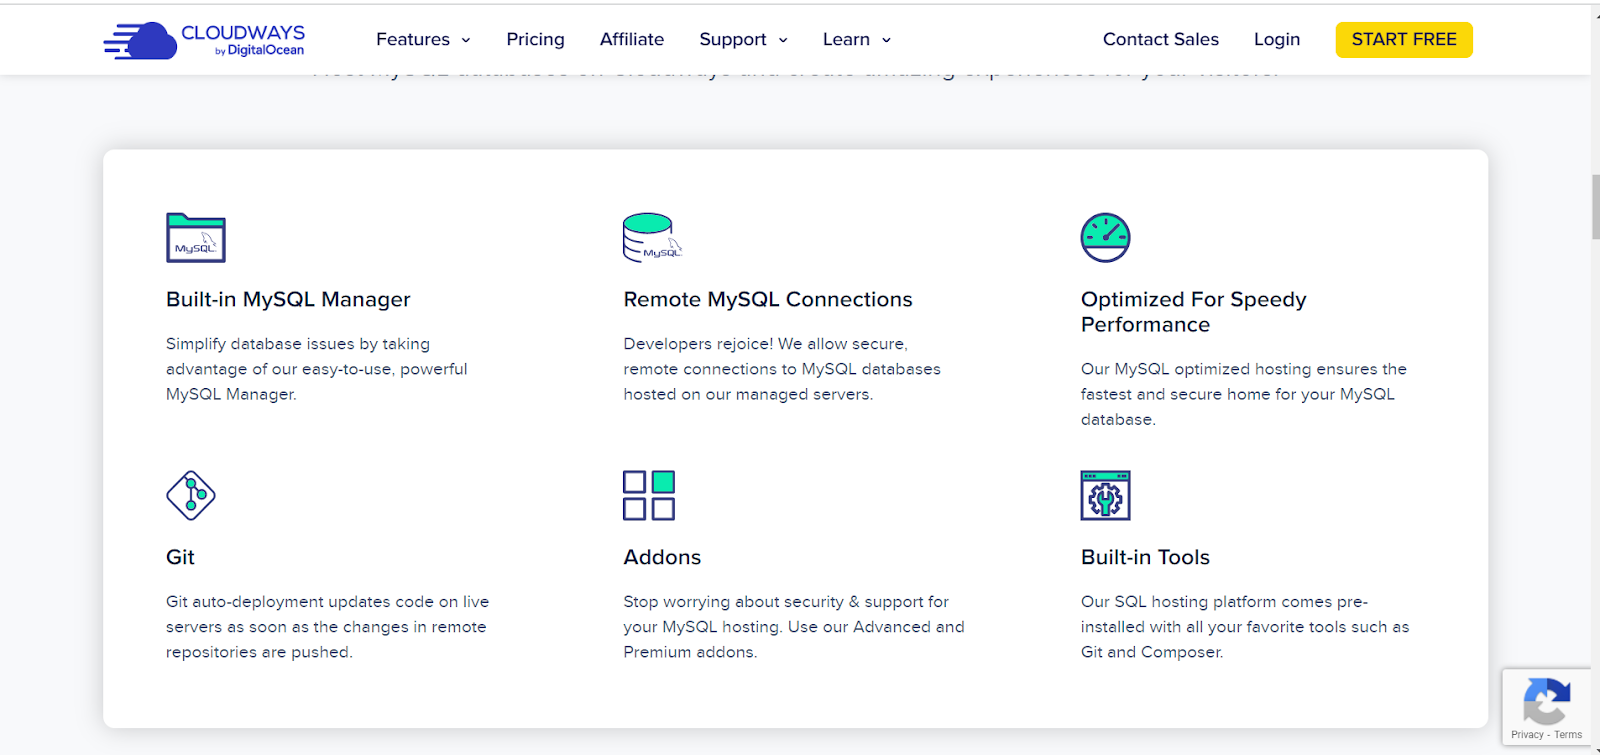Click the Cloudways cloud logo icon
The height and width of the screenshot is (755, 1600).
pos(141,40)
